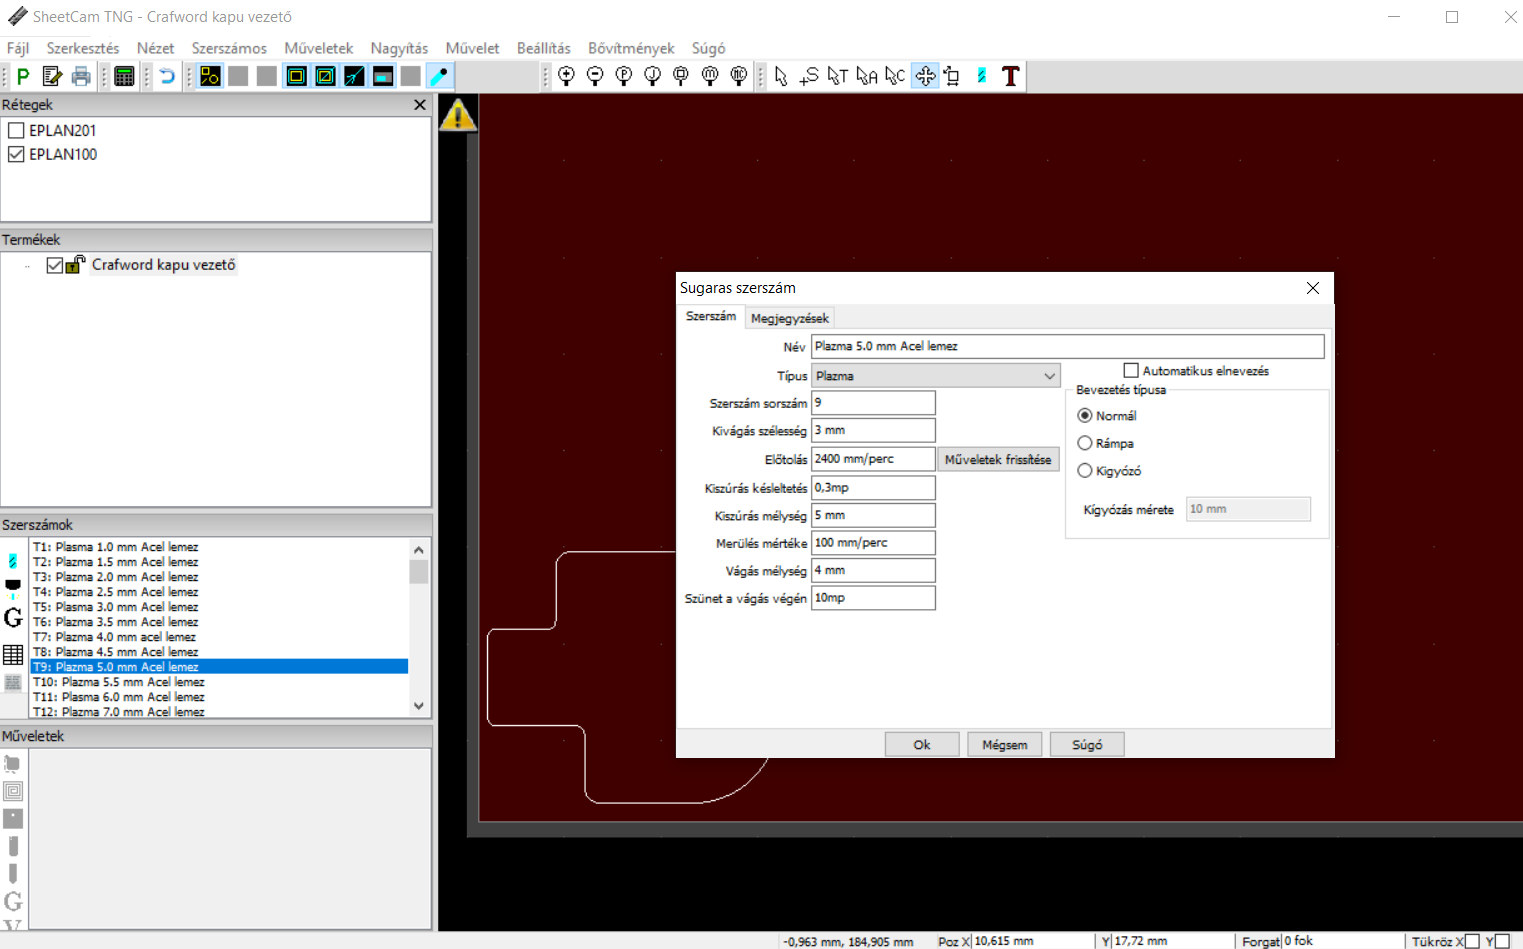
Task: Select the Kígyózó lead-in radio button
Action: pos(1084,471)
